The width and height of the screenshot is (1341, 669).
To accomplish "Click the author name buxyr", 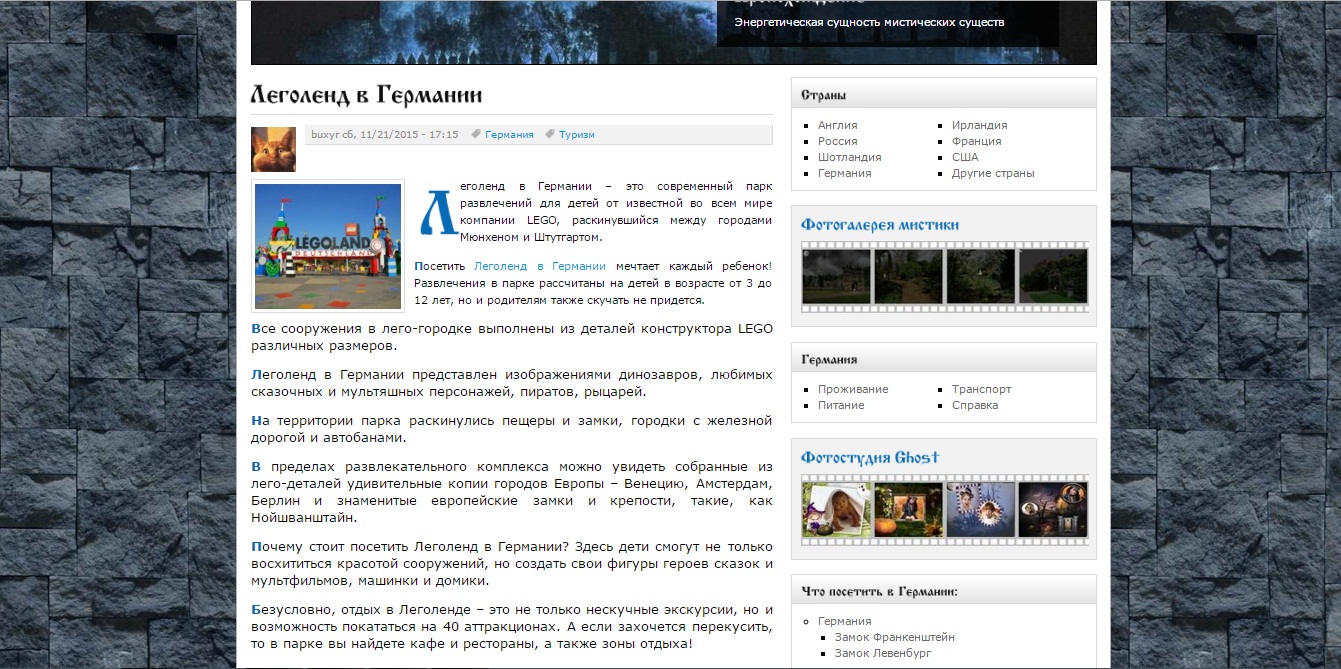I will tap(325, 134).
